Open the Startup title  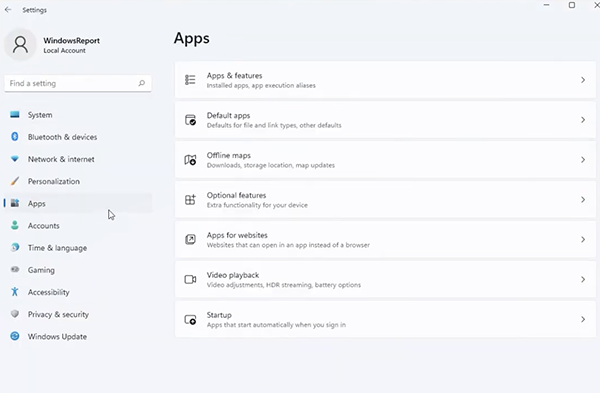219,315
